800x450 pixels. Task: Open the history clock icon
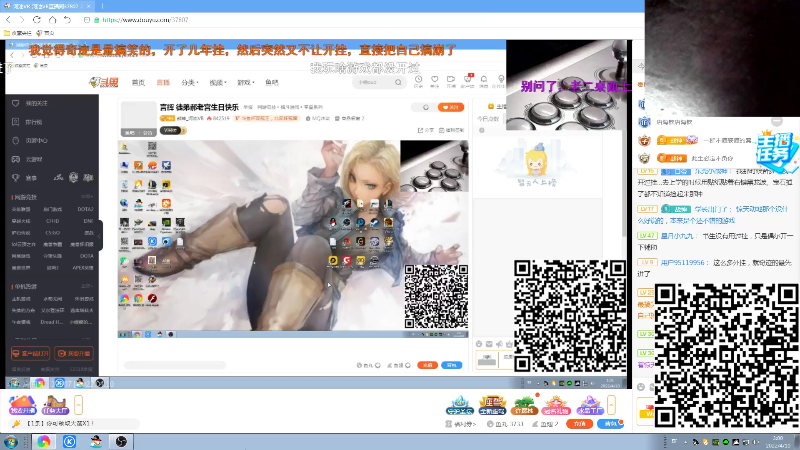(418, 81)
